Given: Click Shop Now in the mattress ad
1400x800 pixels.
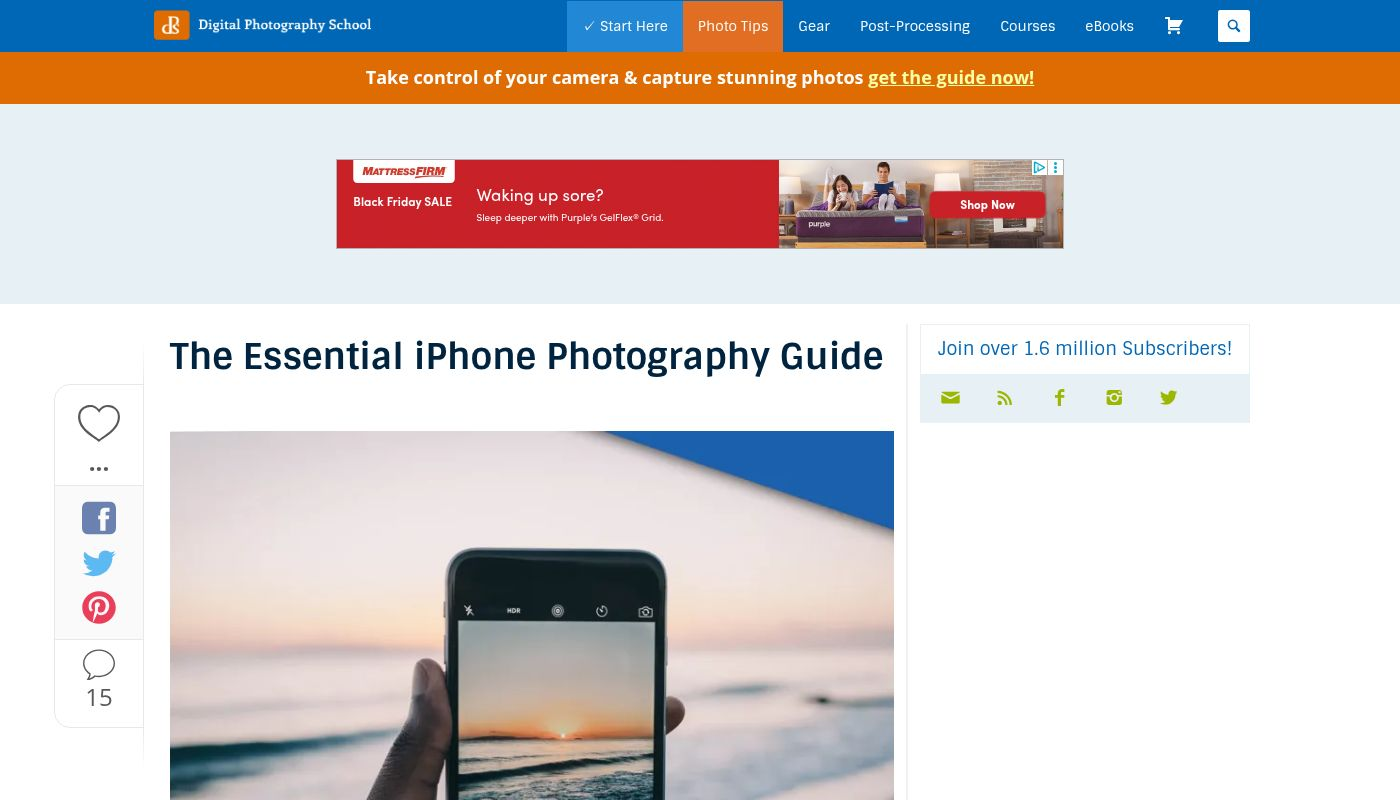Looking at the screenshot, I should 987,205.
